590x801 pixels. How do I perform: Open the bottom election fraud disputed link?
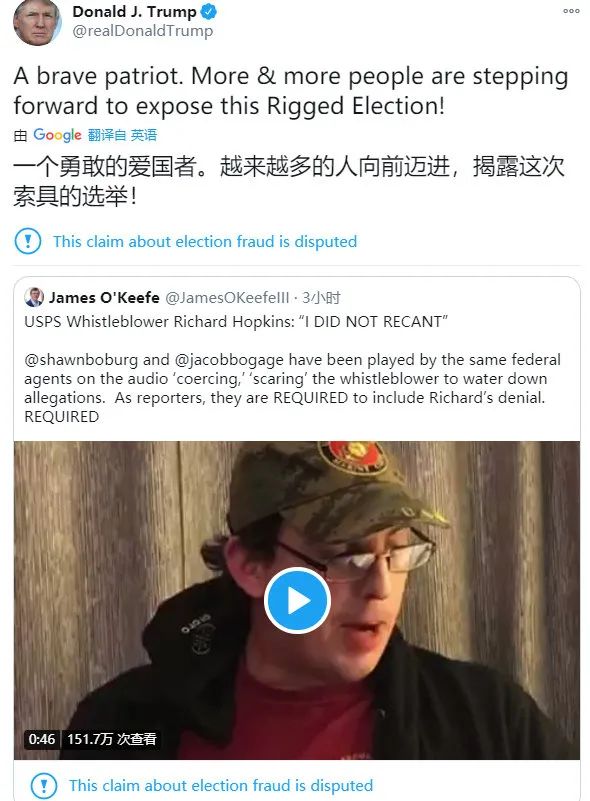(221, 785)
